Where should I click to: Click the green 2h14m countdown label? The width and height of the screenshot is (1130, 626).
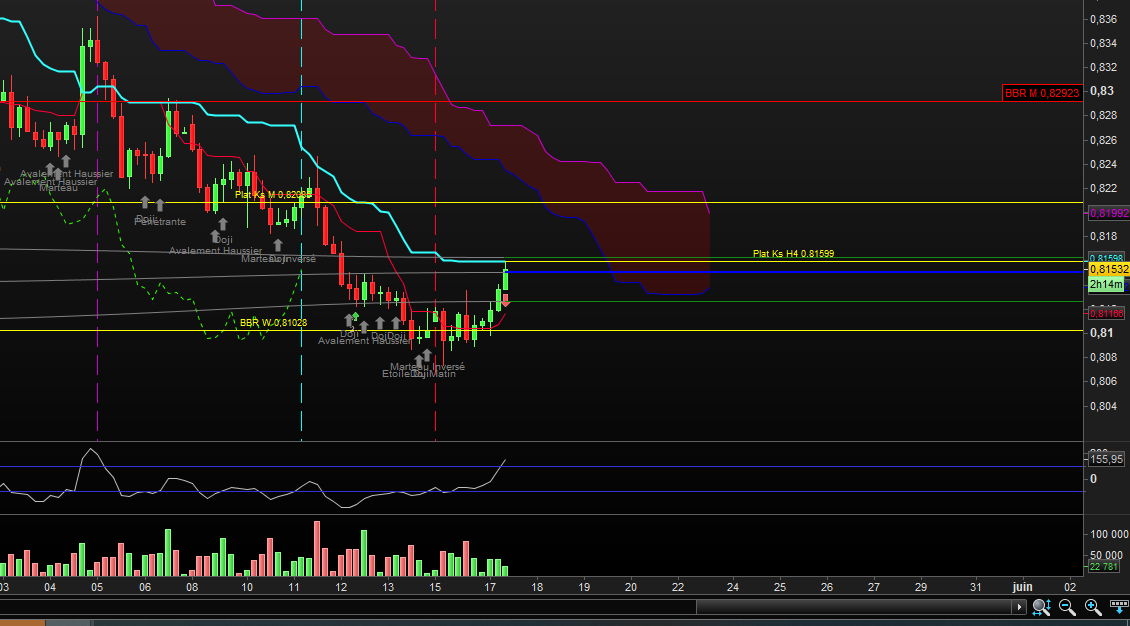click(x=1108, y=284)
